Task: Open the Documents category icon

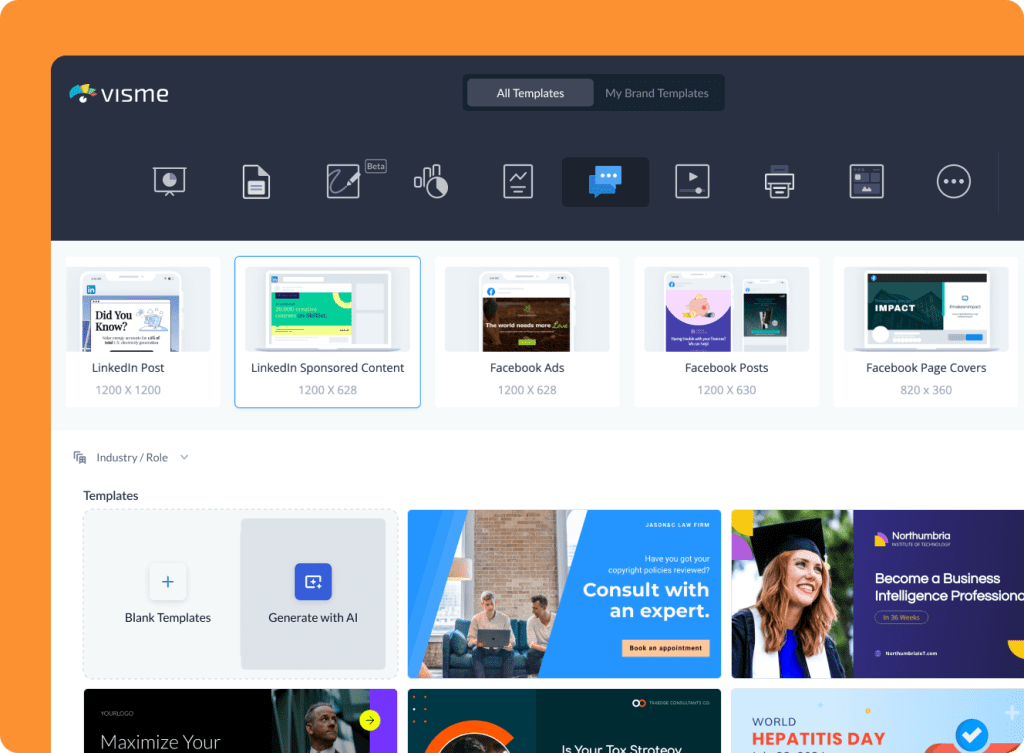Action: point(256,181)
